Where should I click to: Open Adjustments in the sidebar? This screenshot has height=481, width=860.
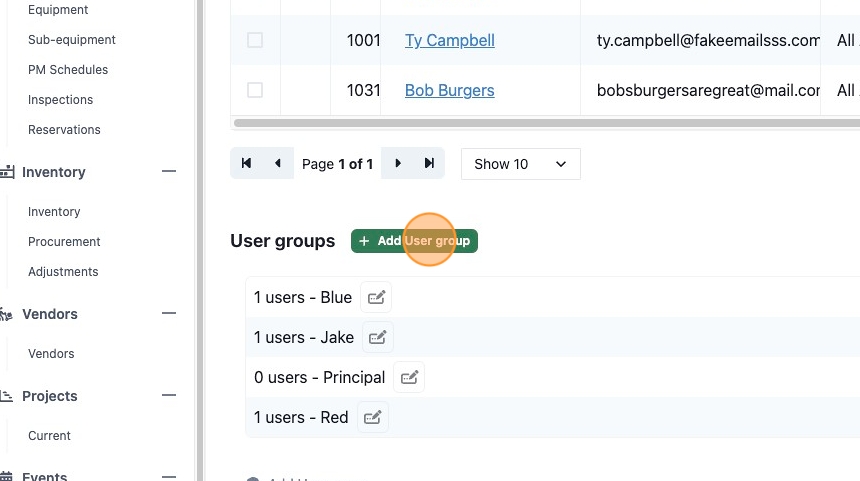click(63, 272)
